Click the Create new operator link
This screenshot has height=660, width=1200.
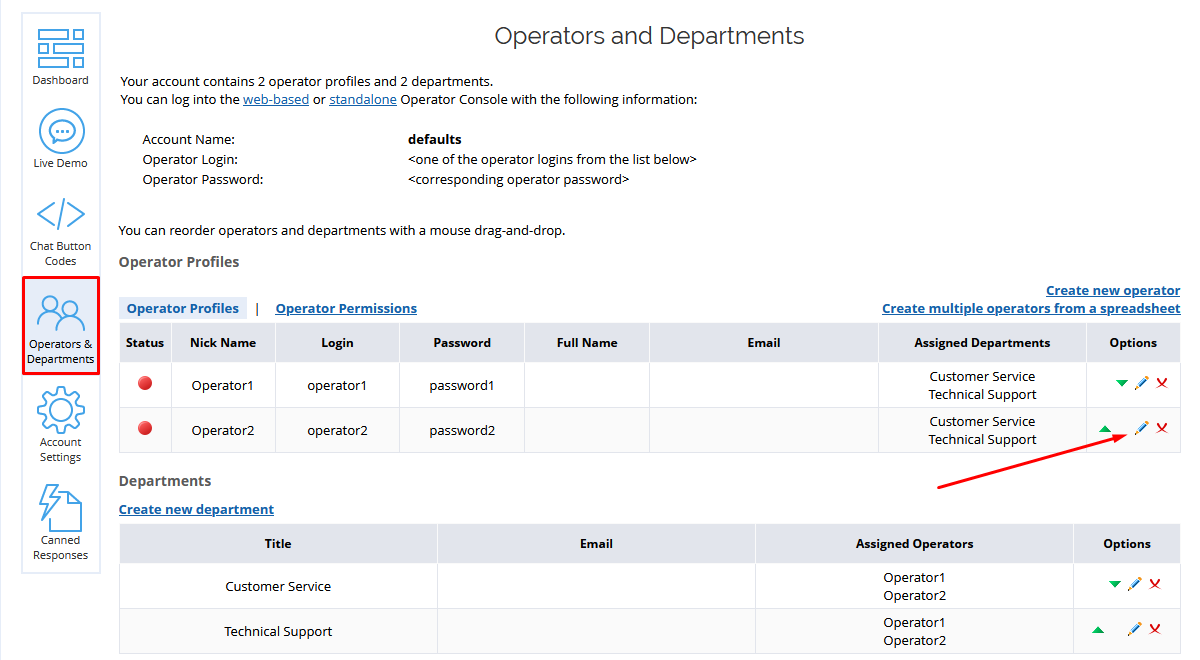(x=1113, y=290)
